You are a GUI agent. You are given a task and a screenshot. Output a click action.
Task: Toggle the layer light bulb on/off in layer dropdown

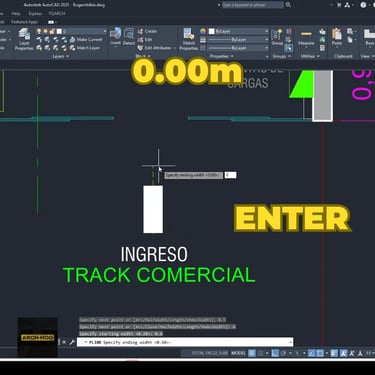[39, 31]
